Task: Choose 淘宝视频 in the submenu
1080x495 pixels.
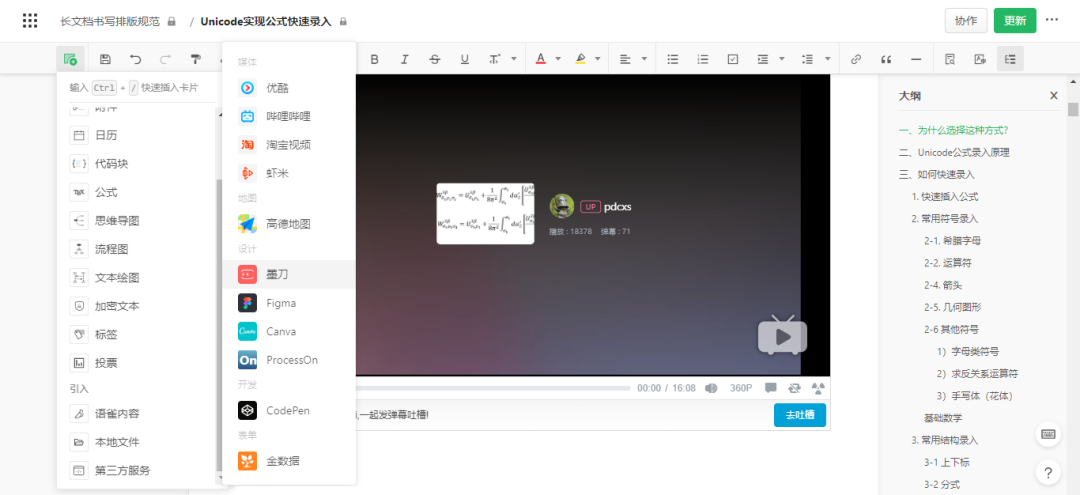Action: click(289, 145)
